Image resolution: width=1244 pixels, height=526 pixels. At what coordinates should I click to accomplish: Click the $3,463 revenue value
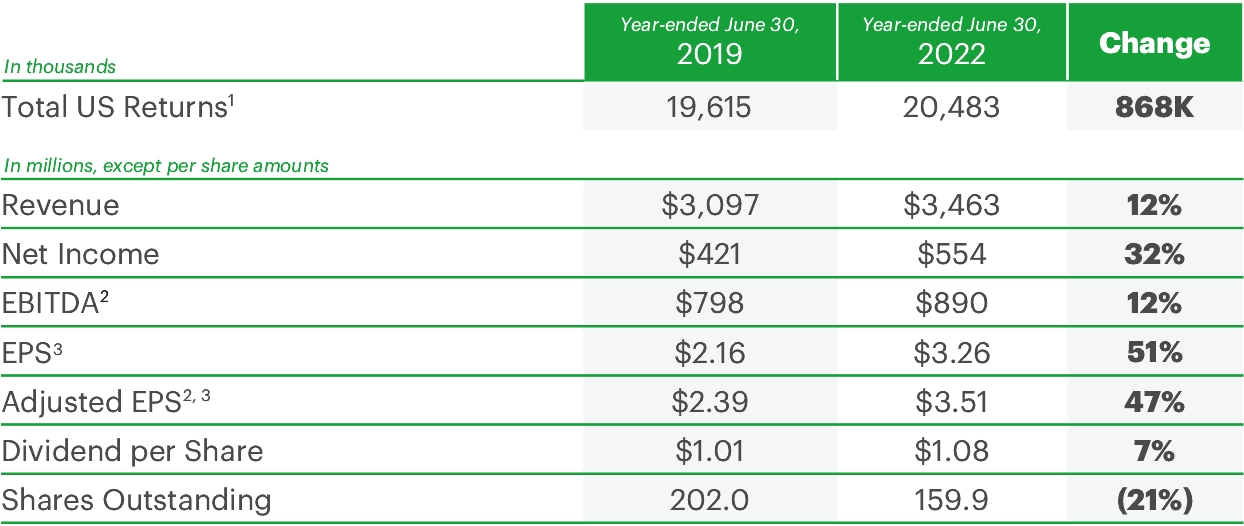click(x=952, y=205)
